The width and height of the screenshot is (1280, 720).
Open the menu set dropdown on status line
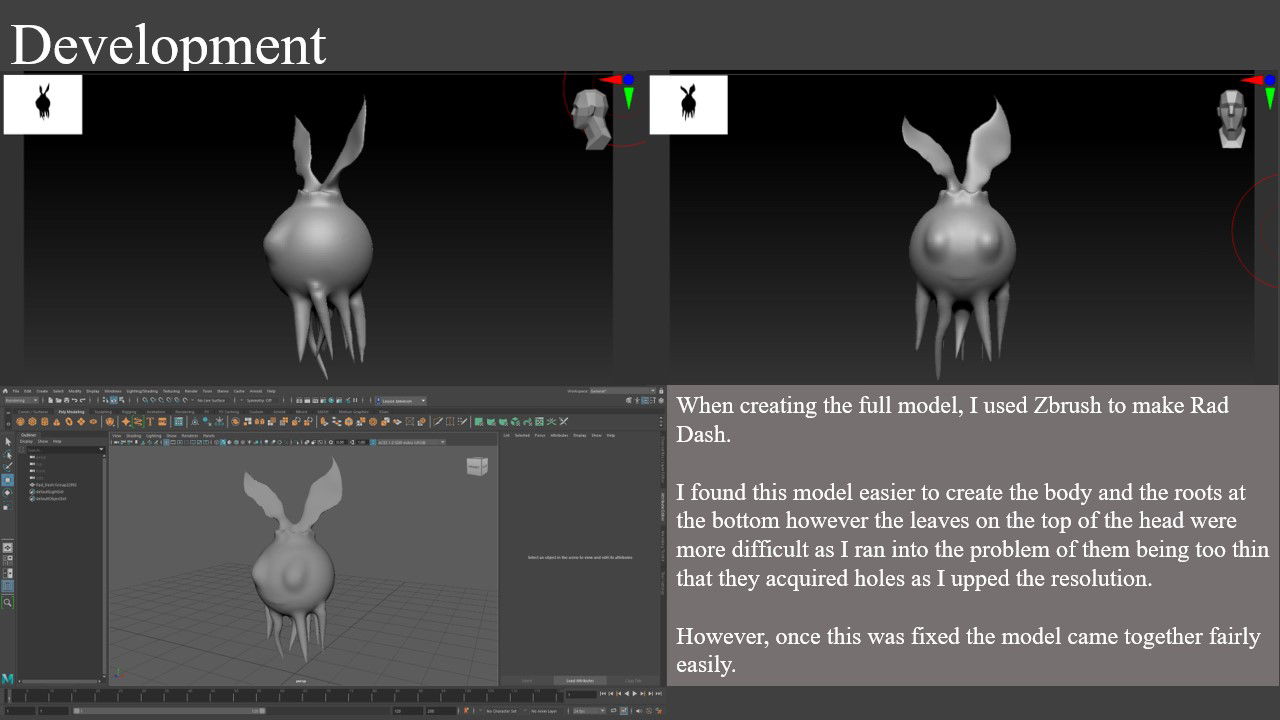[x=21, y=400]
